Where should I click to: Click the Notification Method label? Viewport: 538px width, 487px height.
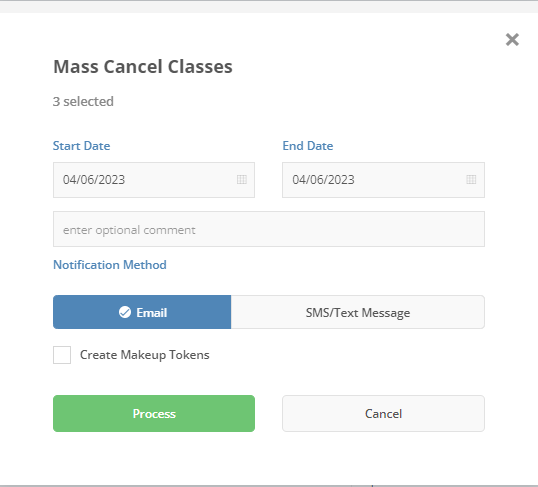[110, 265]
